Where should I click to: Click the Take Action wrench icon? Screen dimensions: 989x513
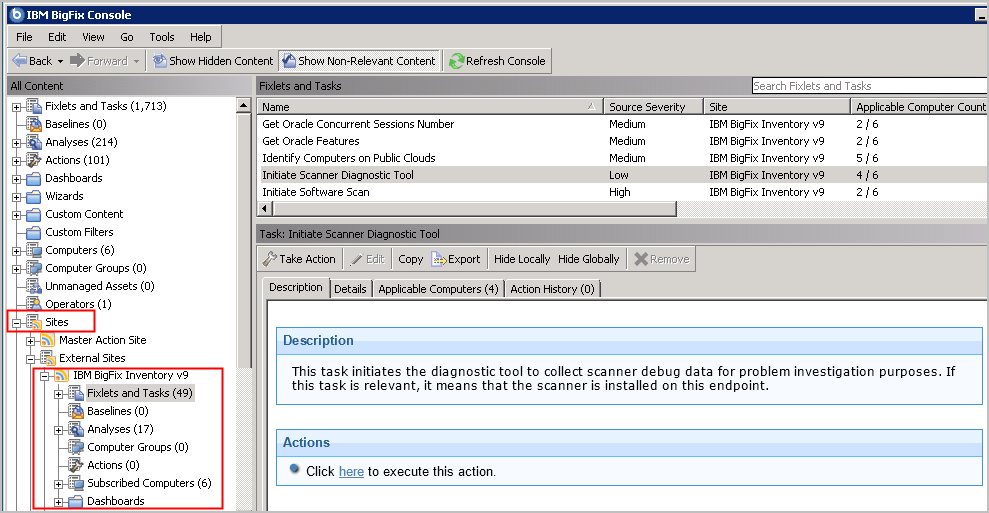268,259
